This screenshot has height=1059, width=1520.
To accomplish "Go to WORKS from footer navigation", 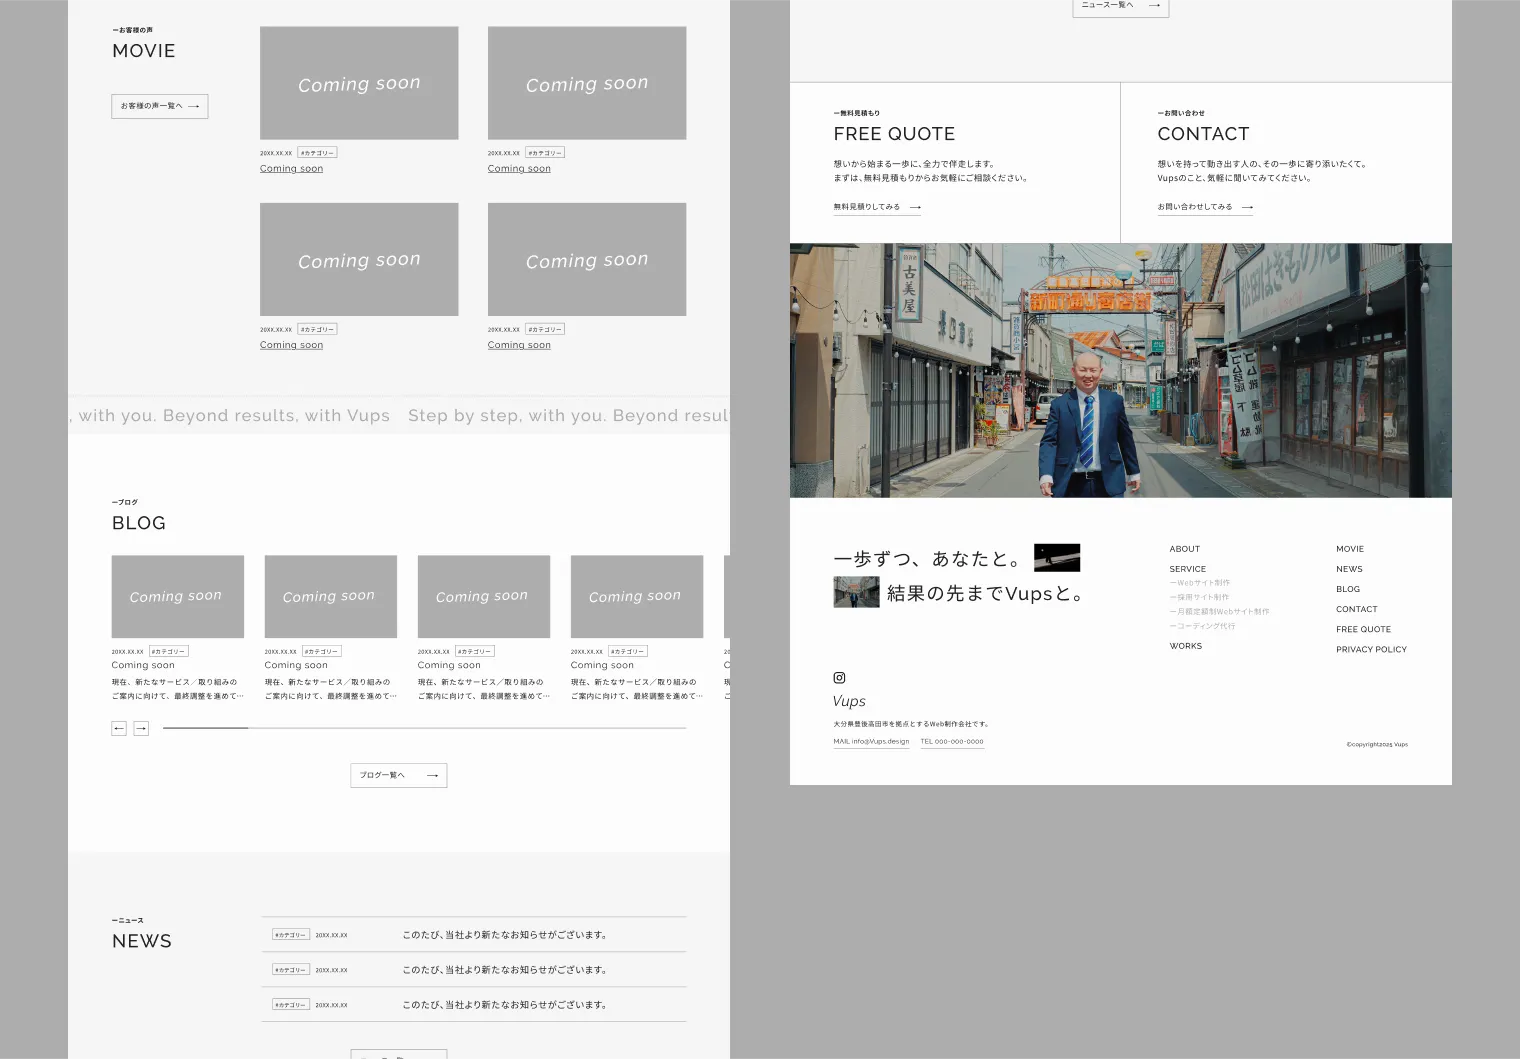I will (1185, 646).
